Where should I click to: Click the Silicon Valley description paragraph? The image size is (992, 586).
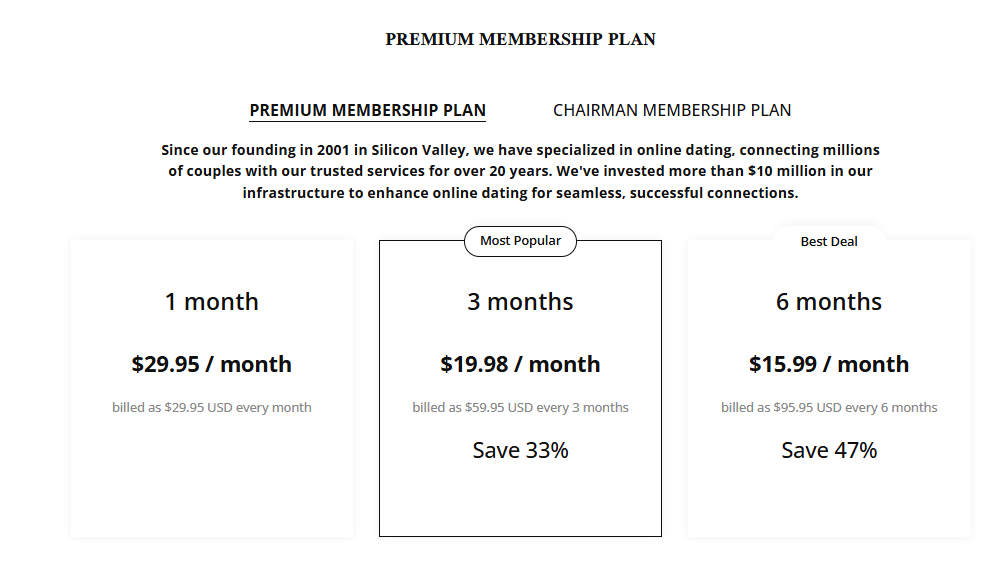click(520, 171)
